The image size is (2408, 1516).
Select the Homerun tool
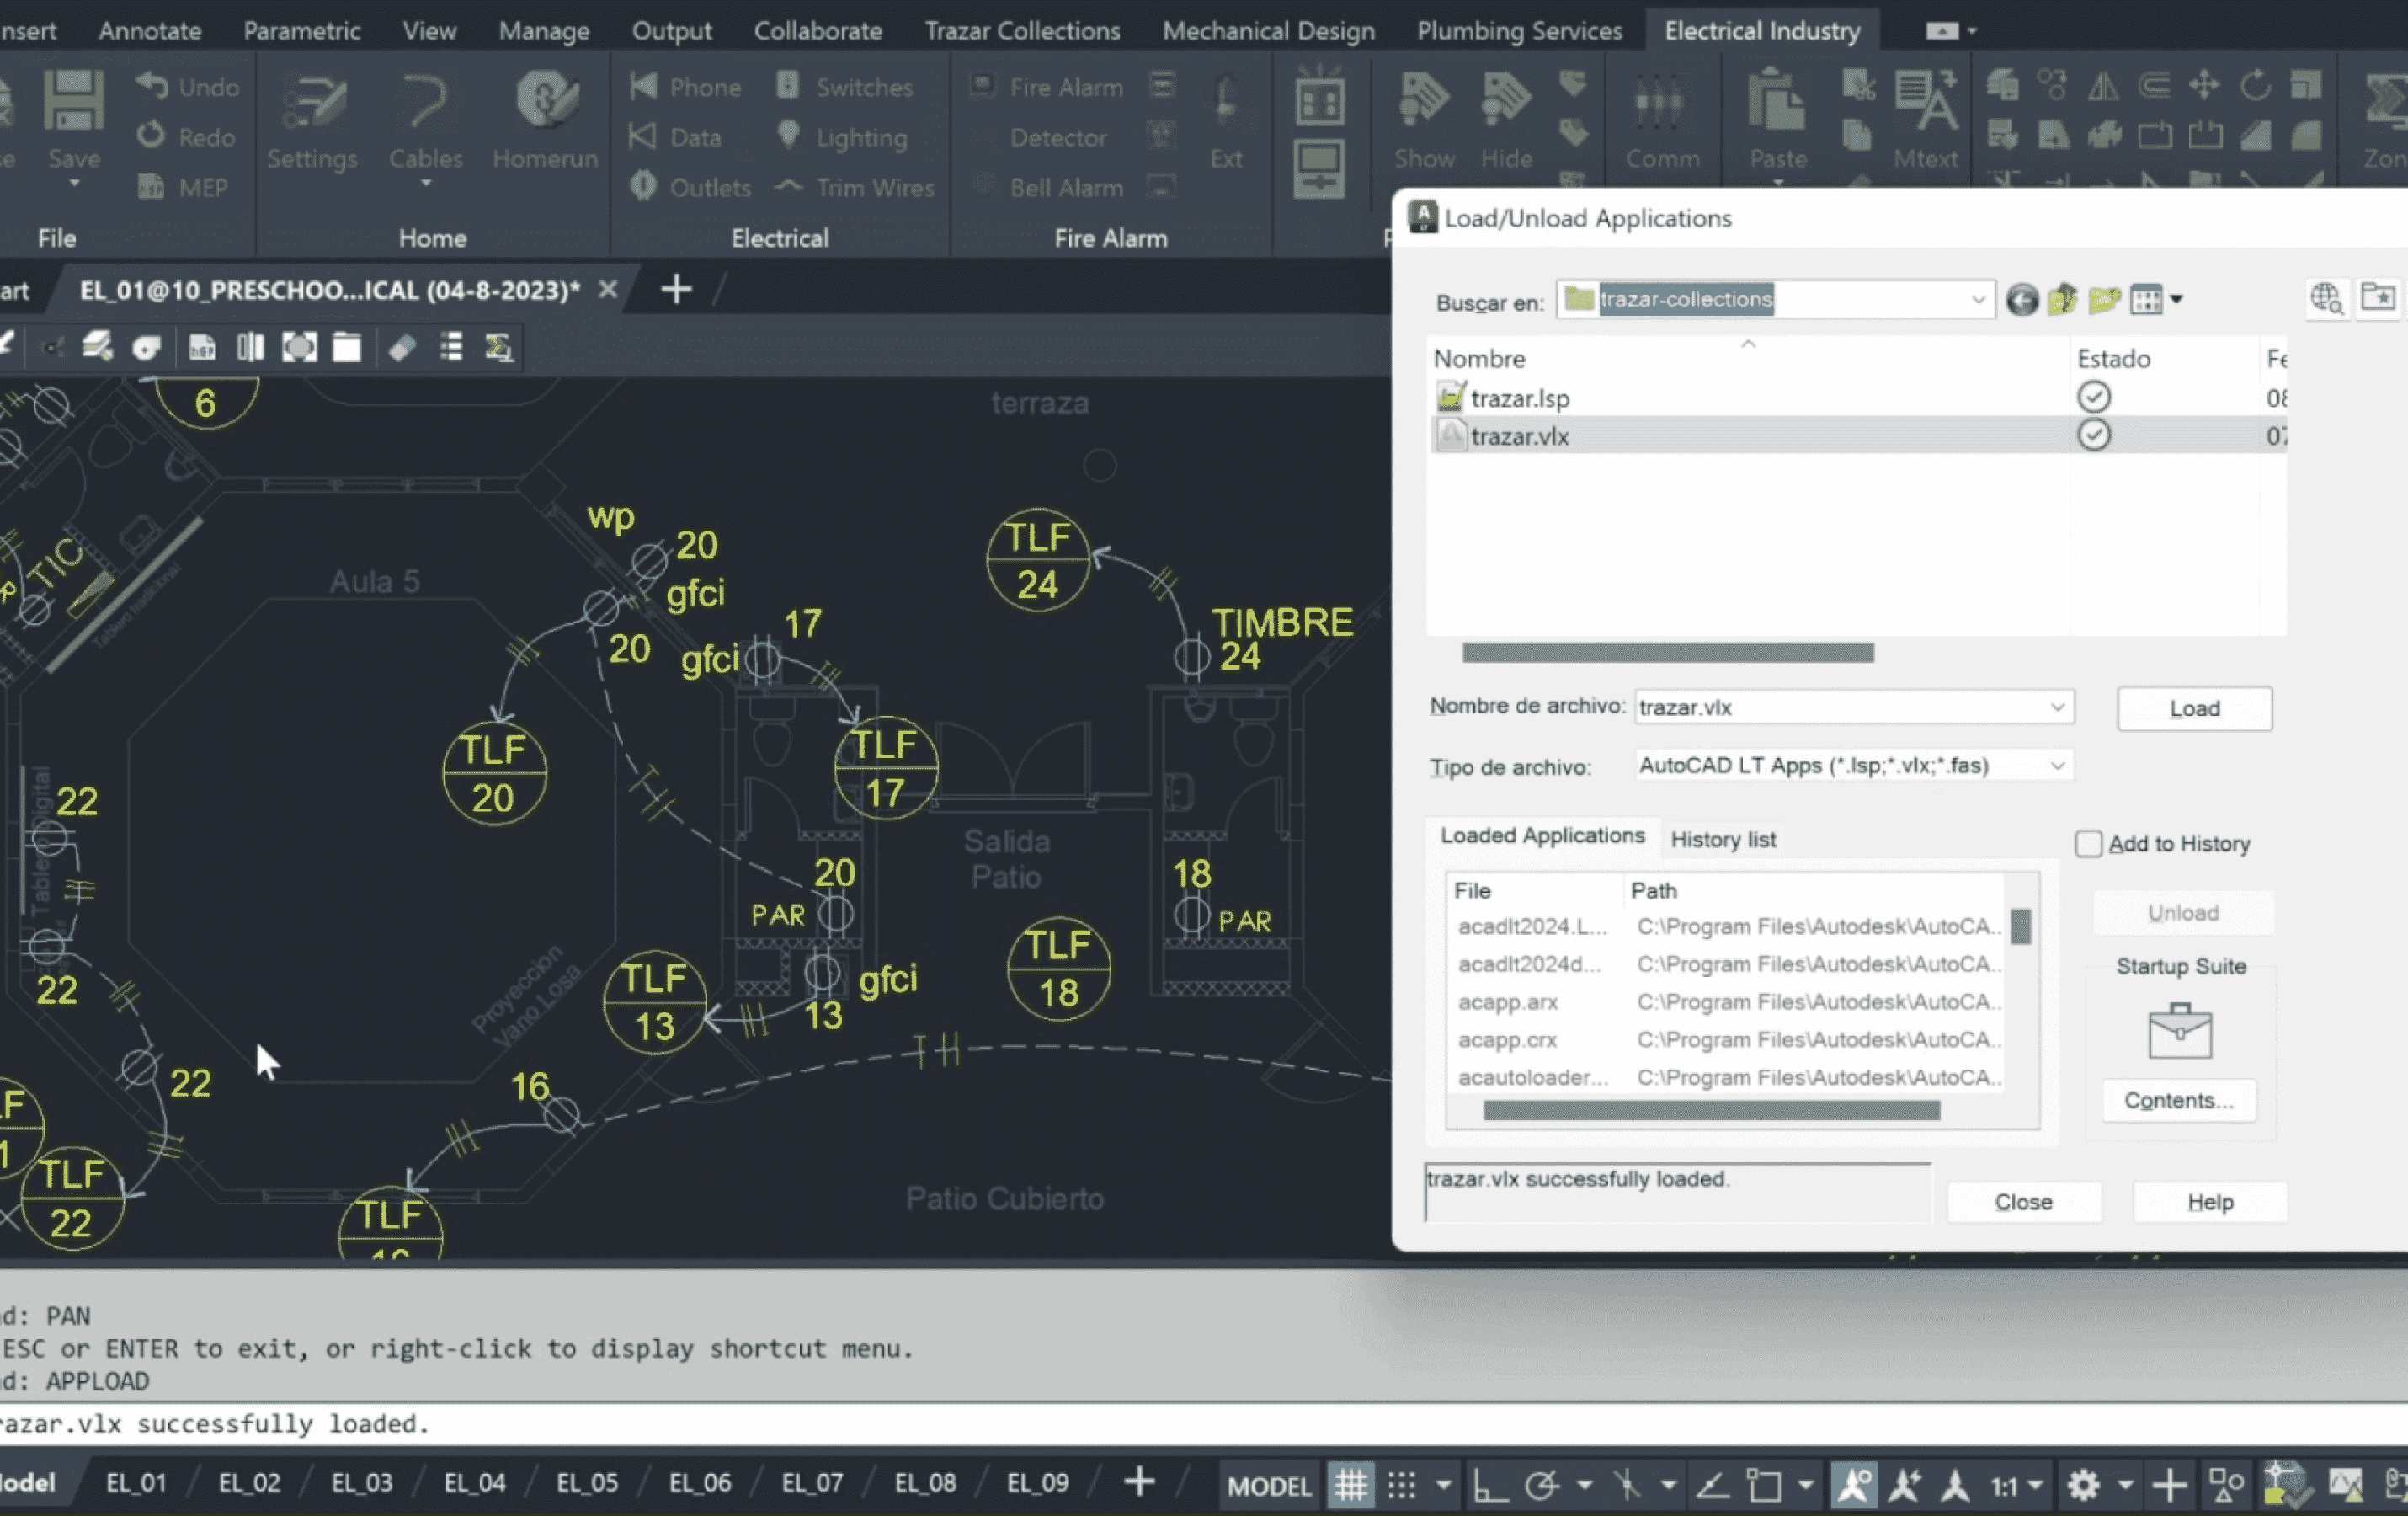pos(545,122)
